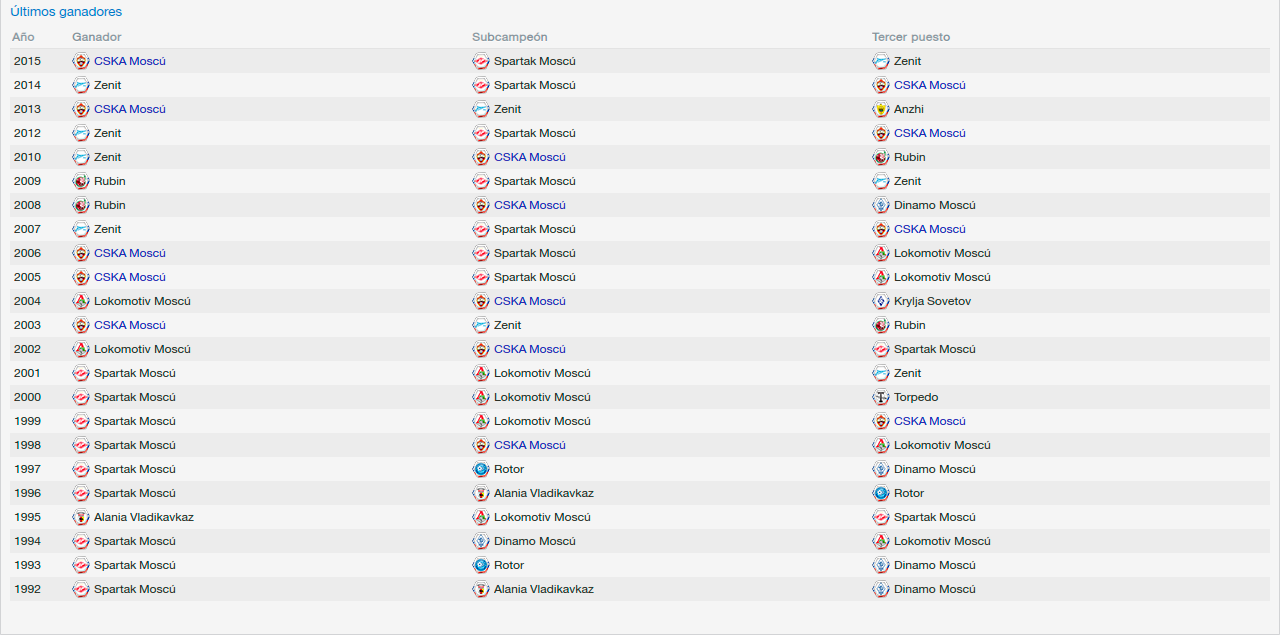The image size is (1280, 635).
Task: Open the CSKA Moscú link in the 1999 third place column
Action: 930,421
